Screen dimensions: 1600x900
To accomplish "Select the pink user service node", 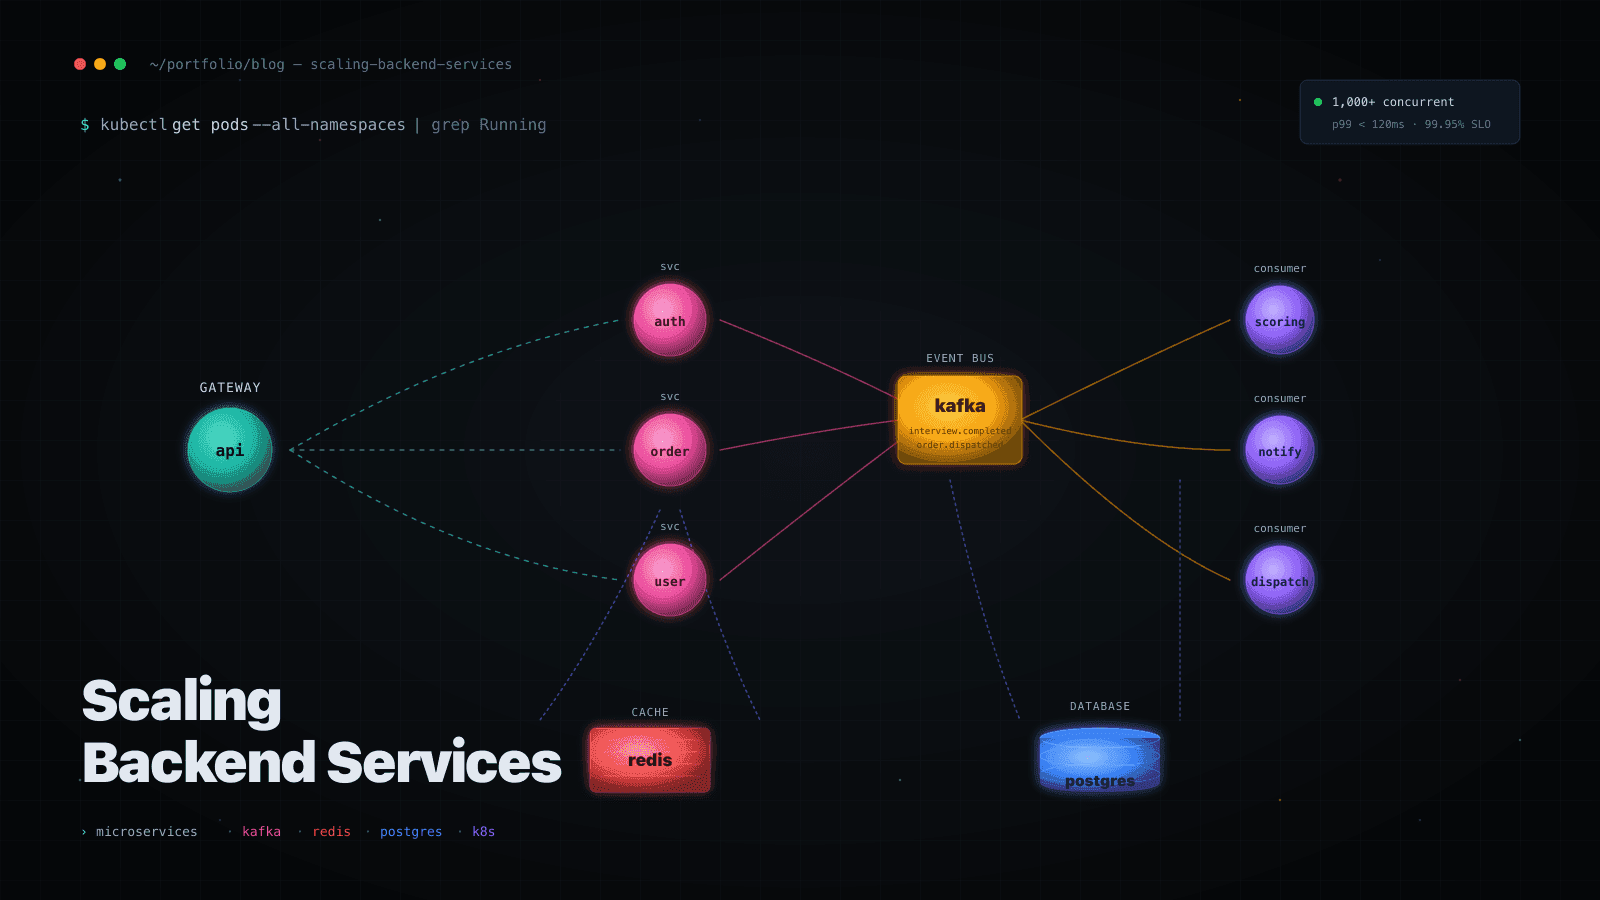I will (x=670, y=580).
